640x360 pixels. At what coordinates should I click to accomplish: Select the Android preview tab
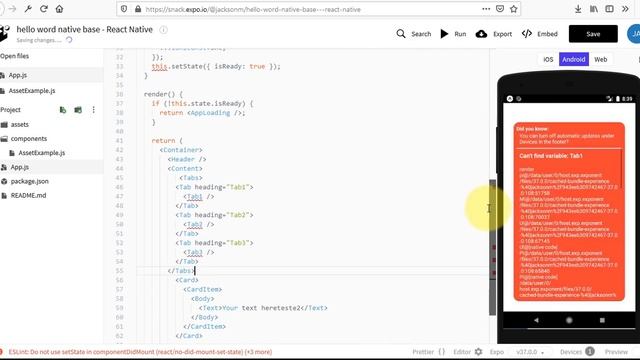point(573,59)
